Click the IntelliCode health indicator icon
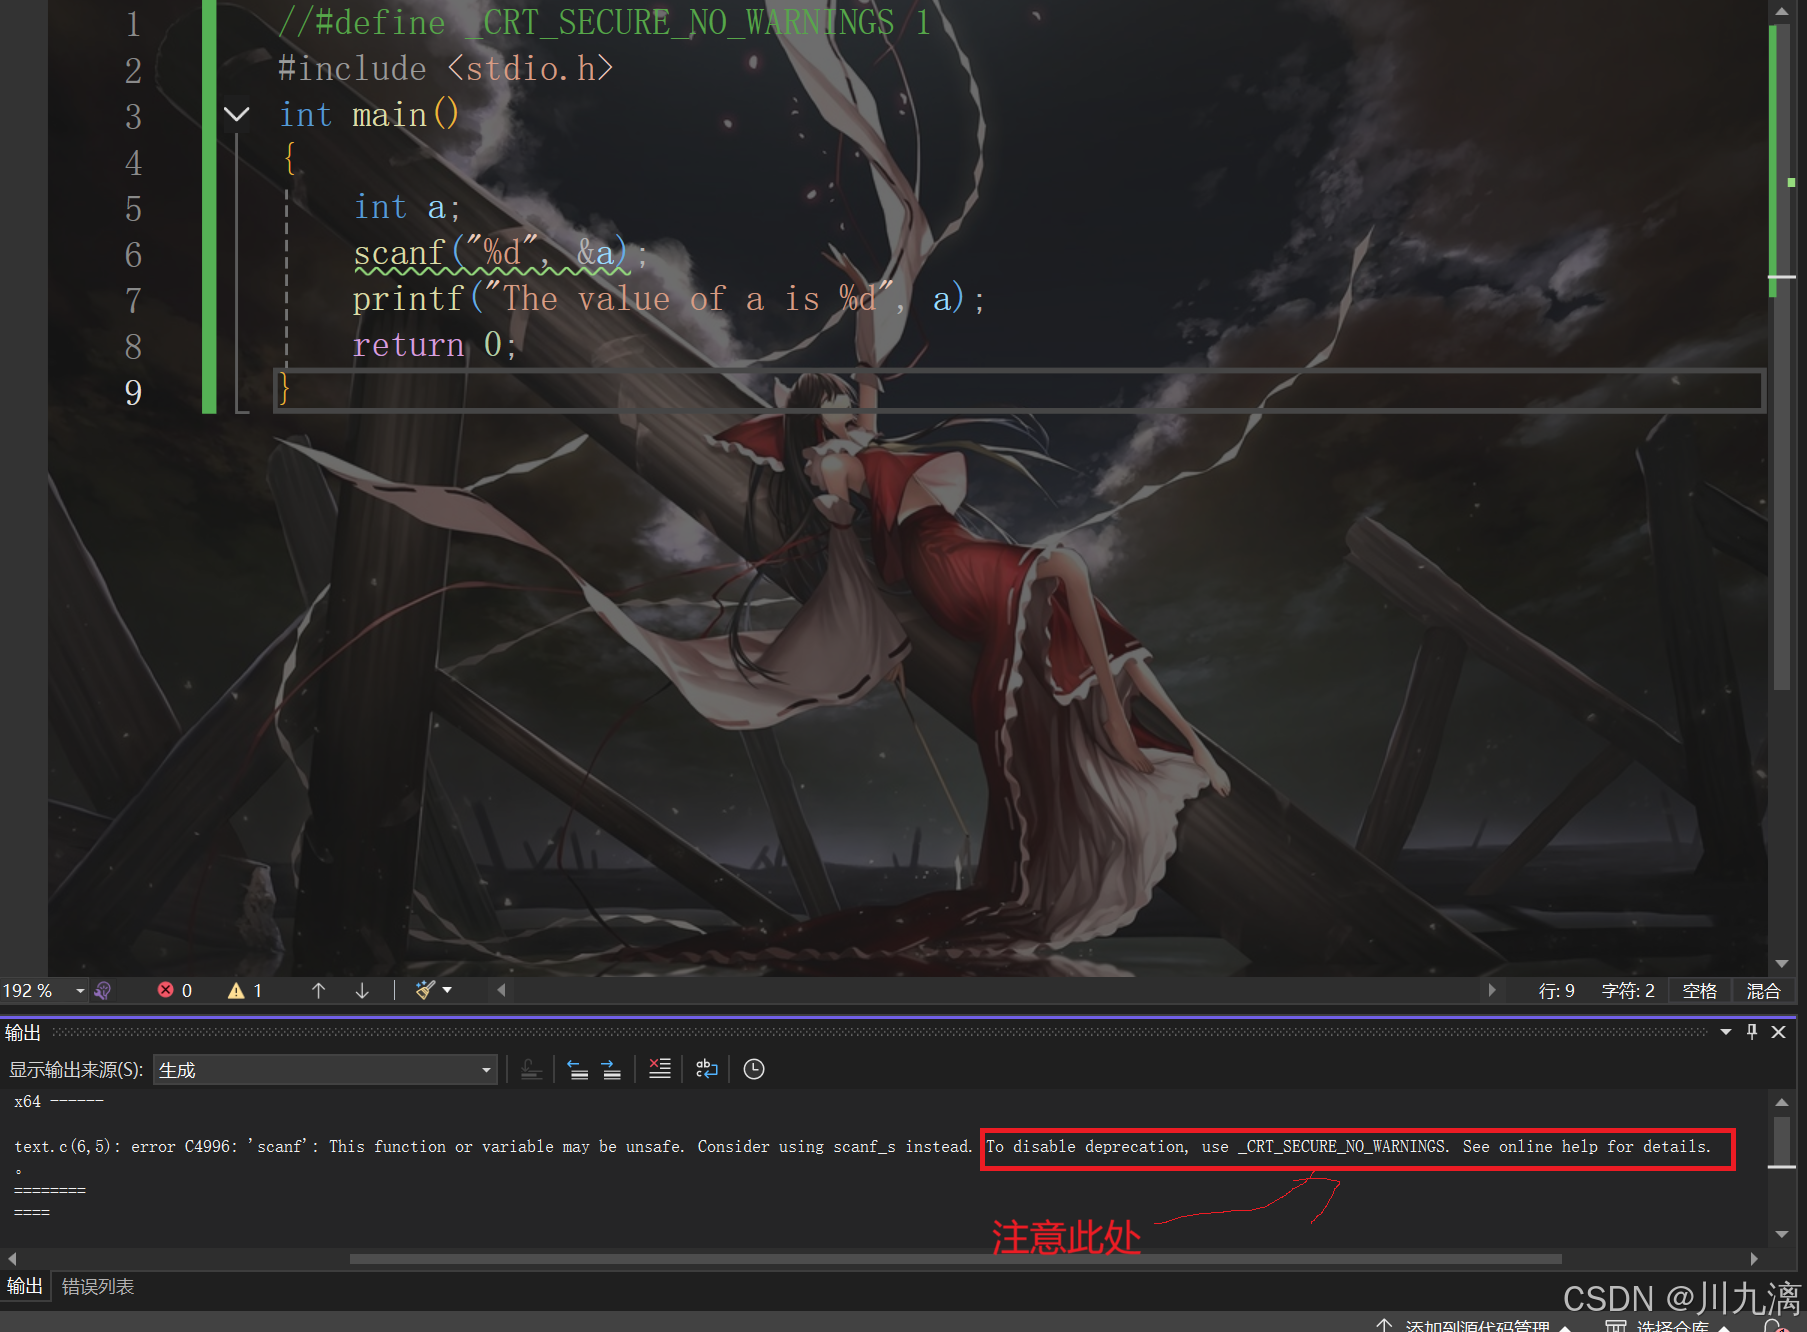1807x1332 pixels. tap(102, 990)
